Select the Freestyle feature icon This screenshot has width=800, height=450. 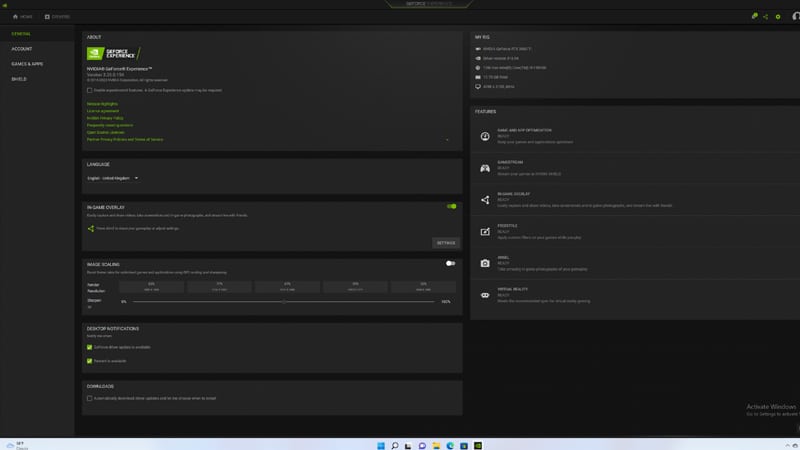pyautogui.click(x=485, y=231)
